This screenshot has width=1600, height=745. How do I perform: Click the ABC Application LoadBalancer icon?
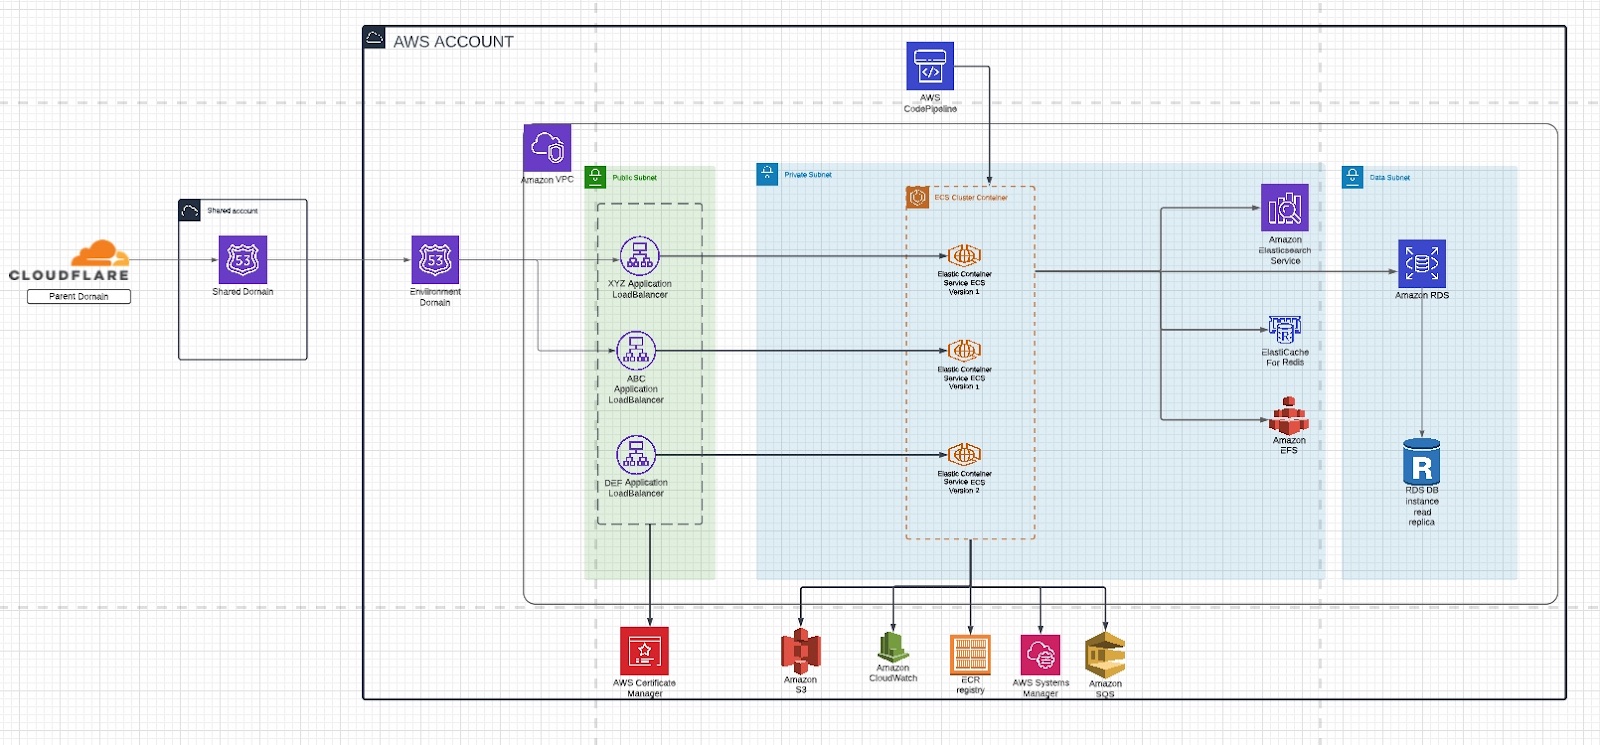click(636, 351)
